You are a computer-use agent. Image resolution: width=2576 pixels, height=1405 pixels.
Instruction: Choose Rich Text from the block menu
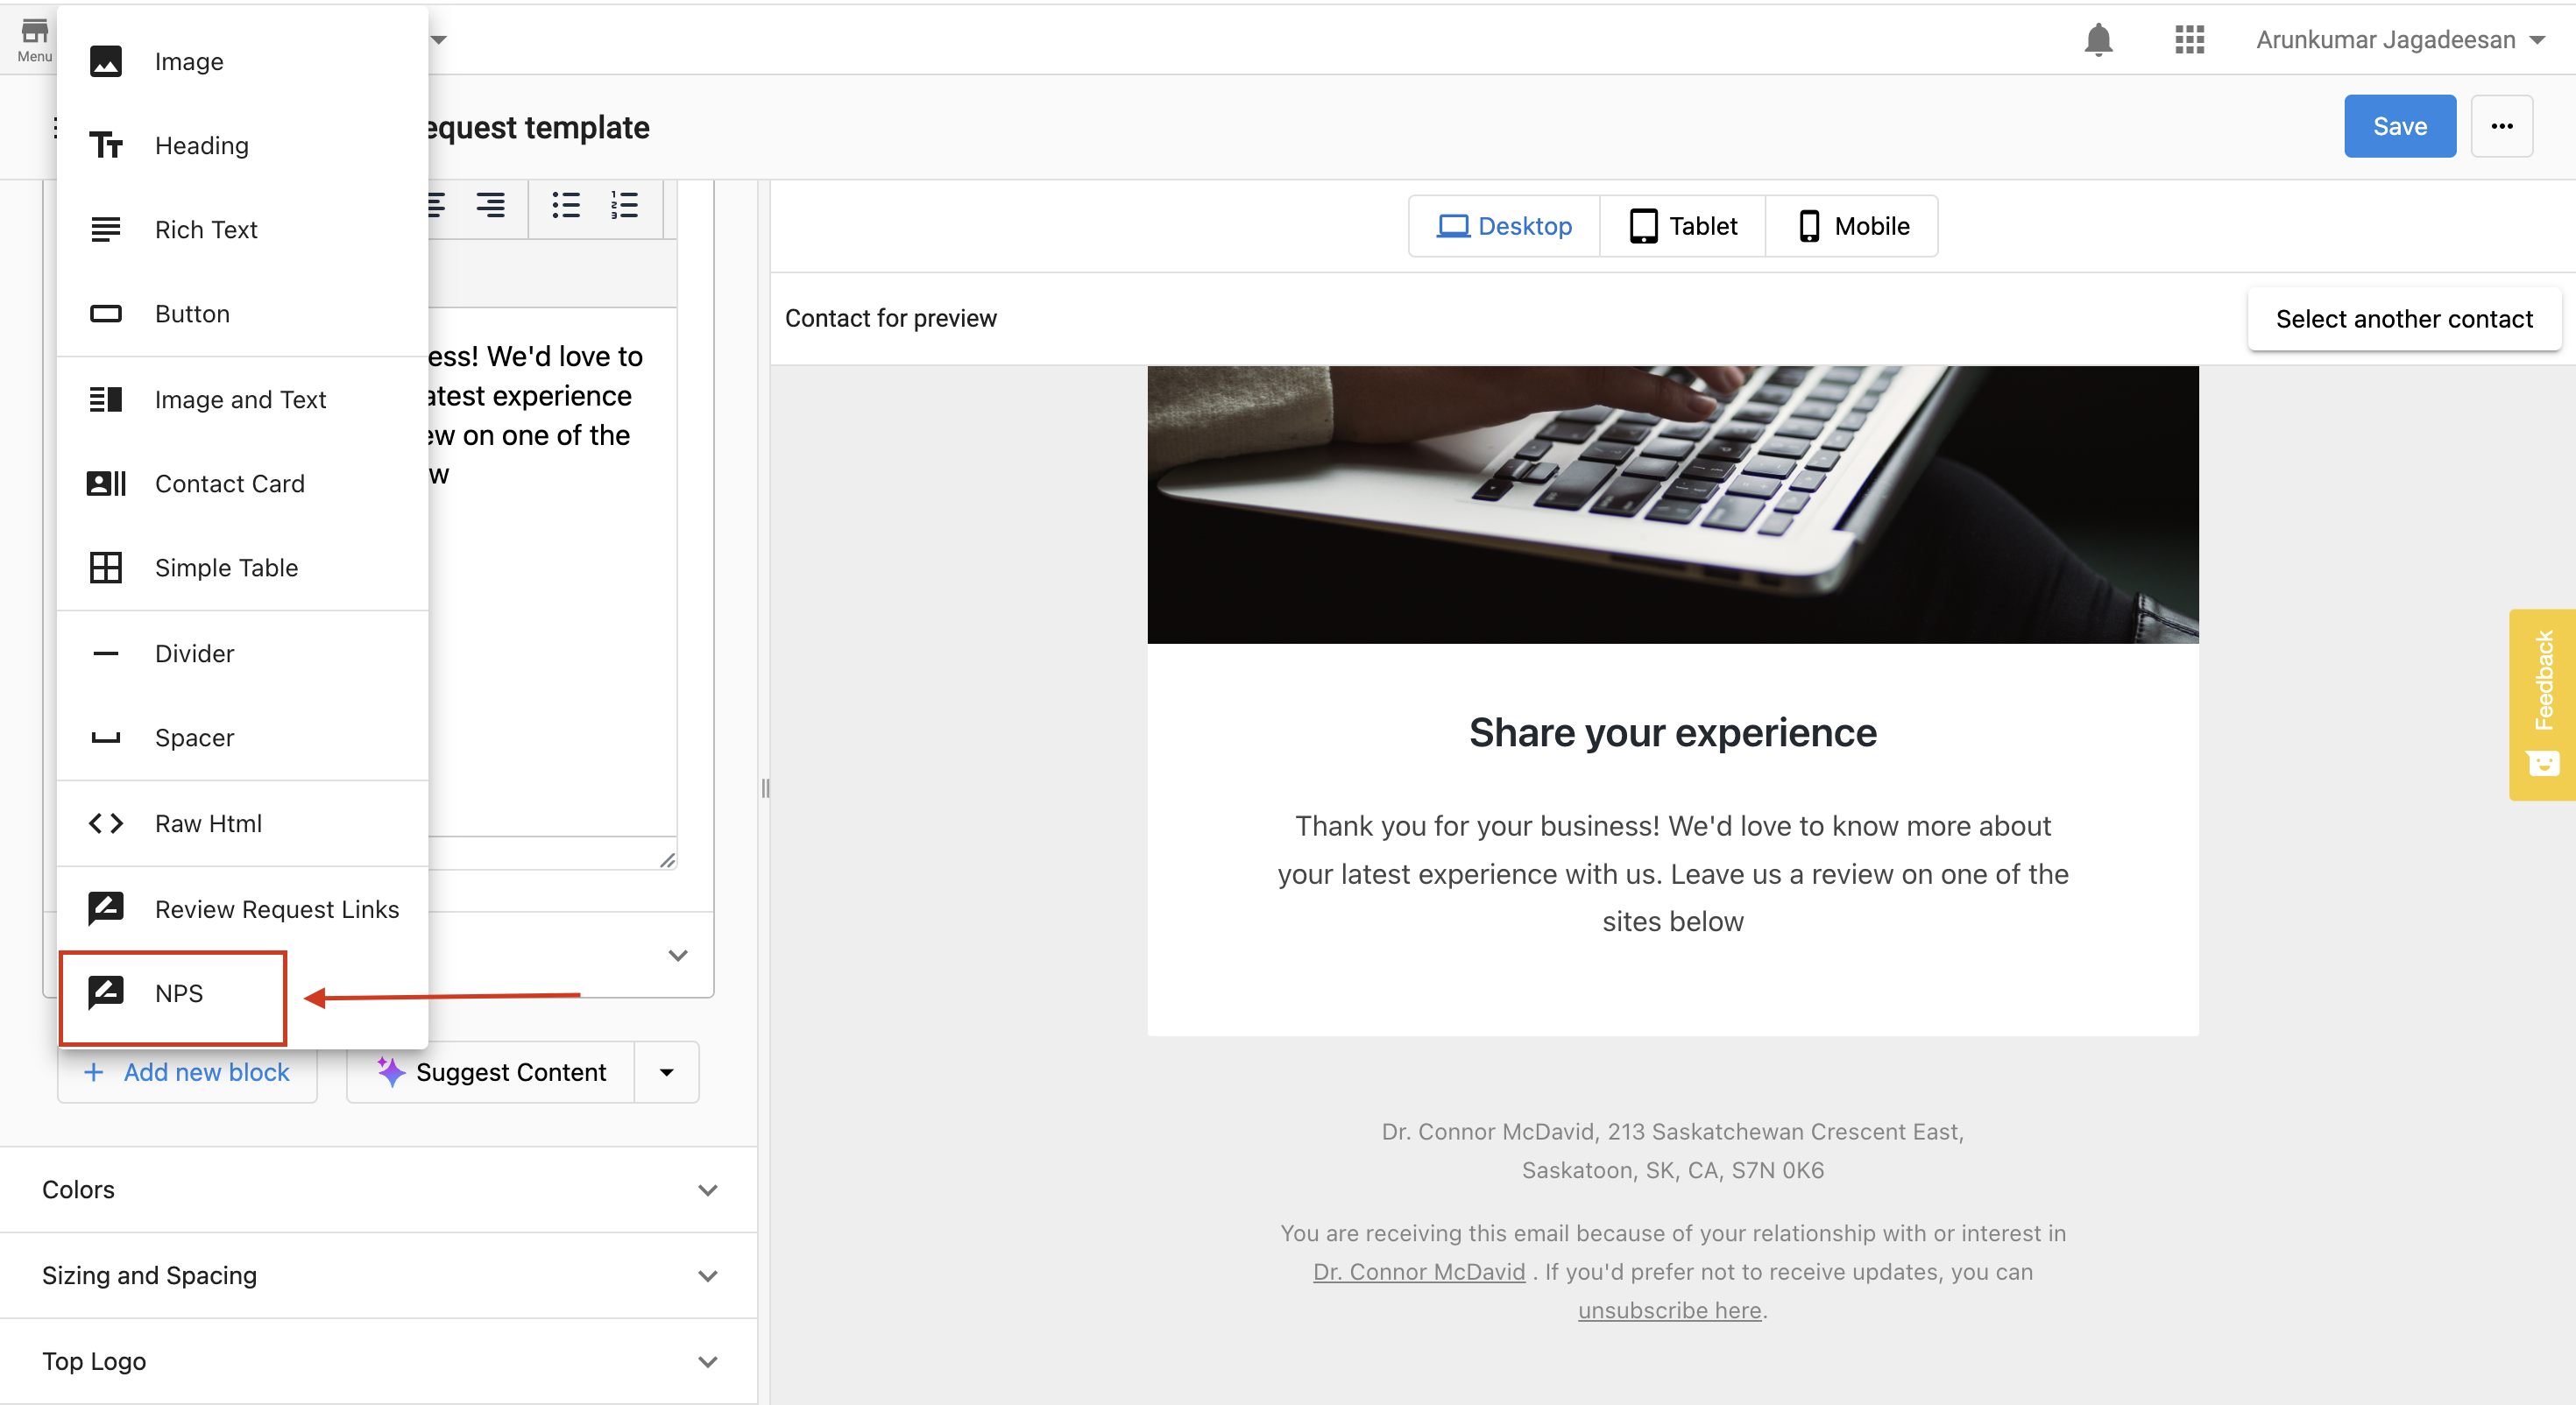[243, 230]
